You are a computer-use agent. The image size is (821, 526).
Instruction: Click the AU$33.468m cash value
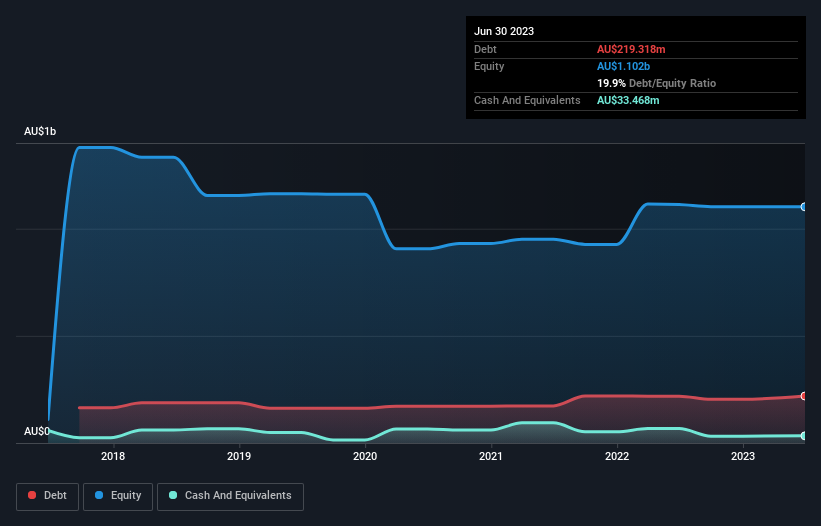click(x=628, y=100)
